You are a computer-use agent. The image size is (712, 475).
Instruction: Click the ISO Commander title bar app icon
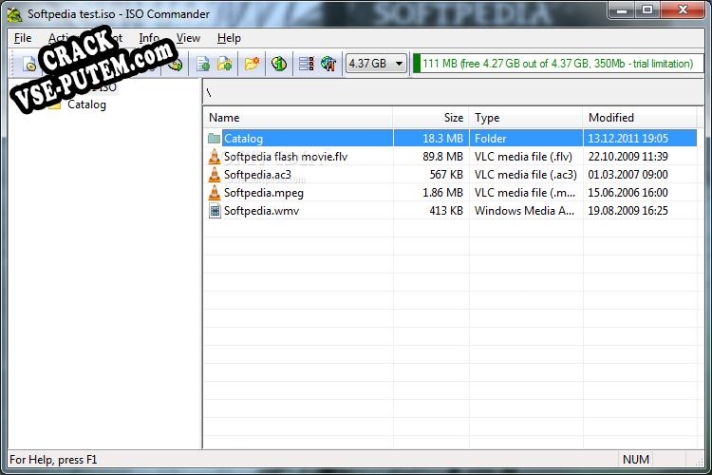[15, 15]
